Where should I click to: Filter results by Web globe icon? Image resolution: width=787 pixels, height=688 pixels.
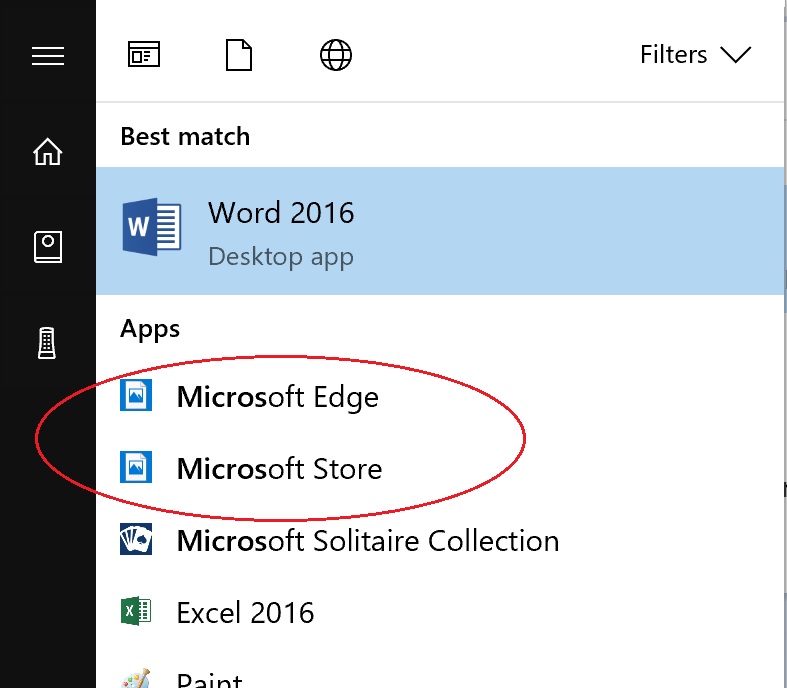click(336, 55)
